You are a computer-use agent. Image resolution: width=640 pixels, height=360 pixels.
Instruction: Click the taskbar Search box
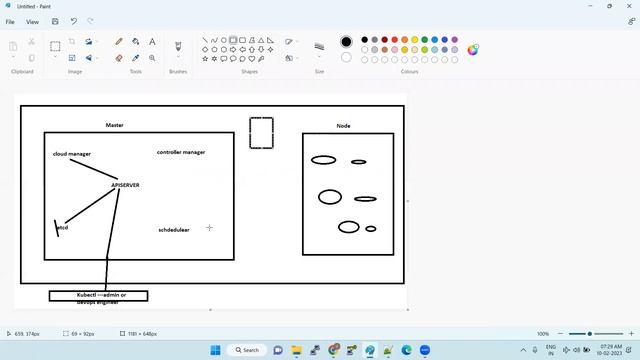coord(247,350)
